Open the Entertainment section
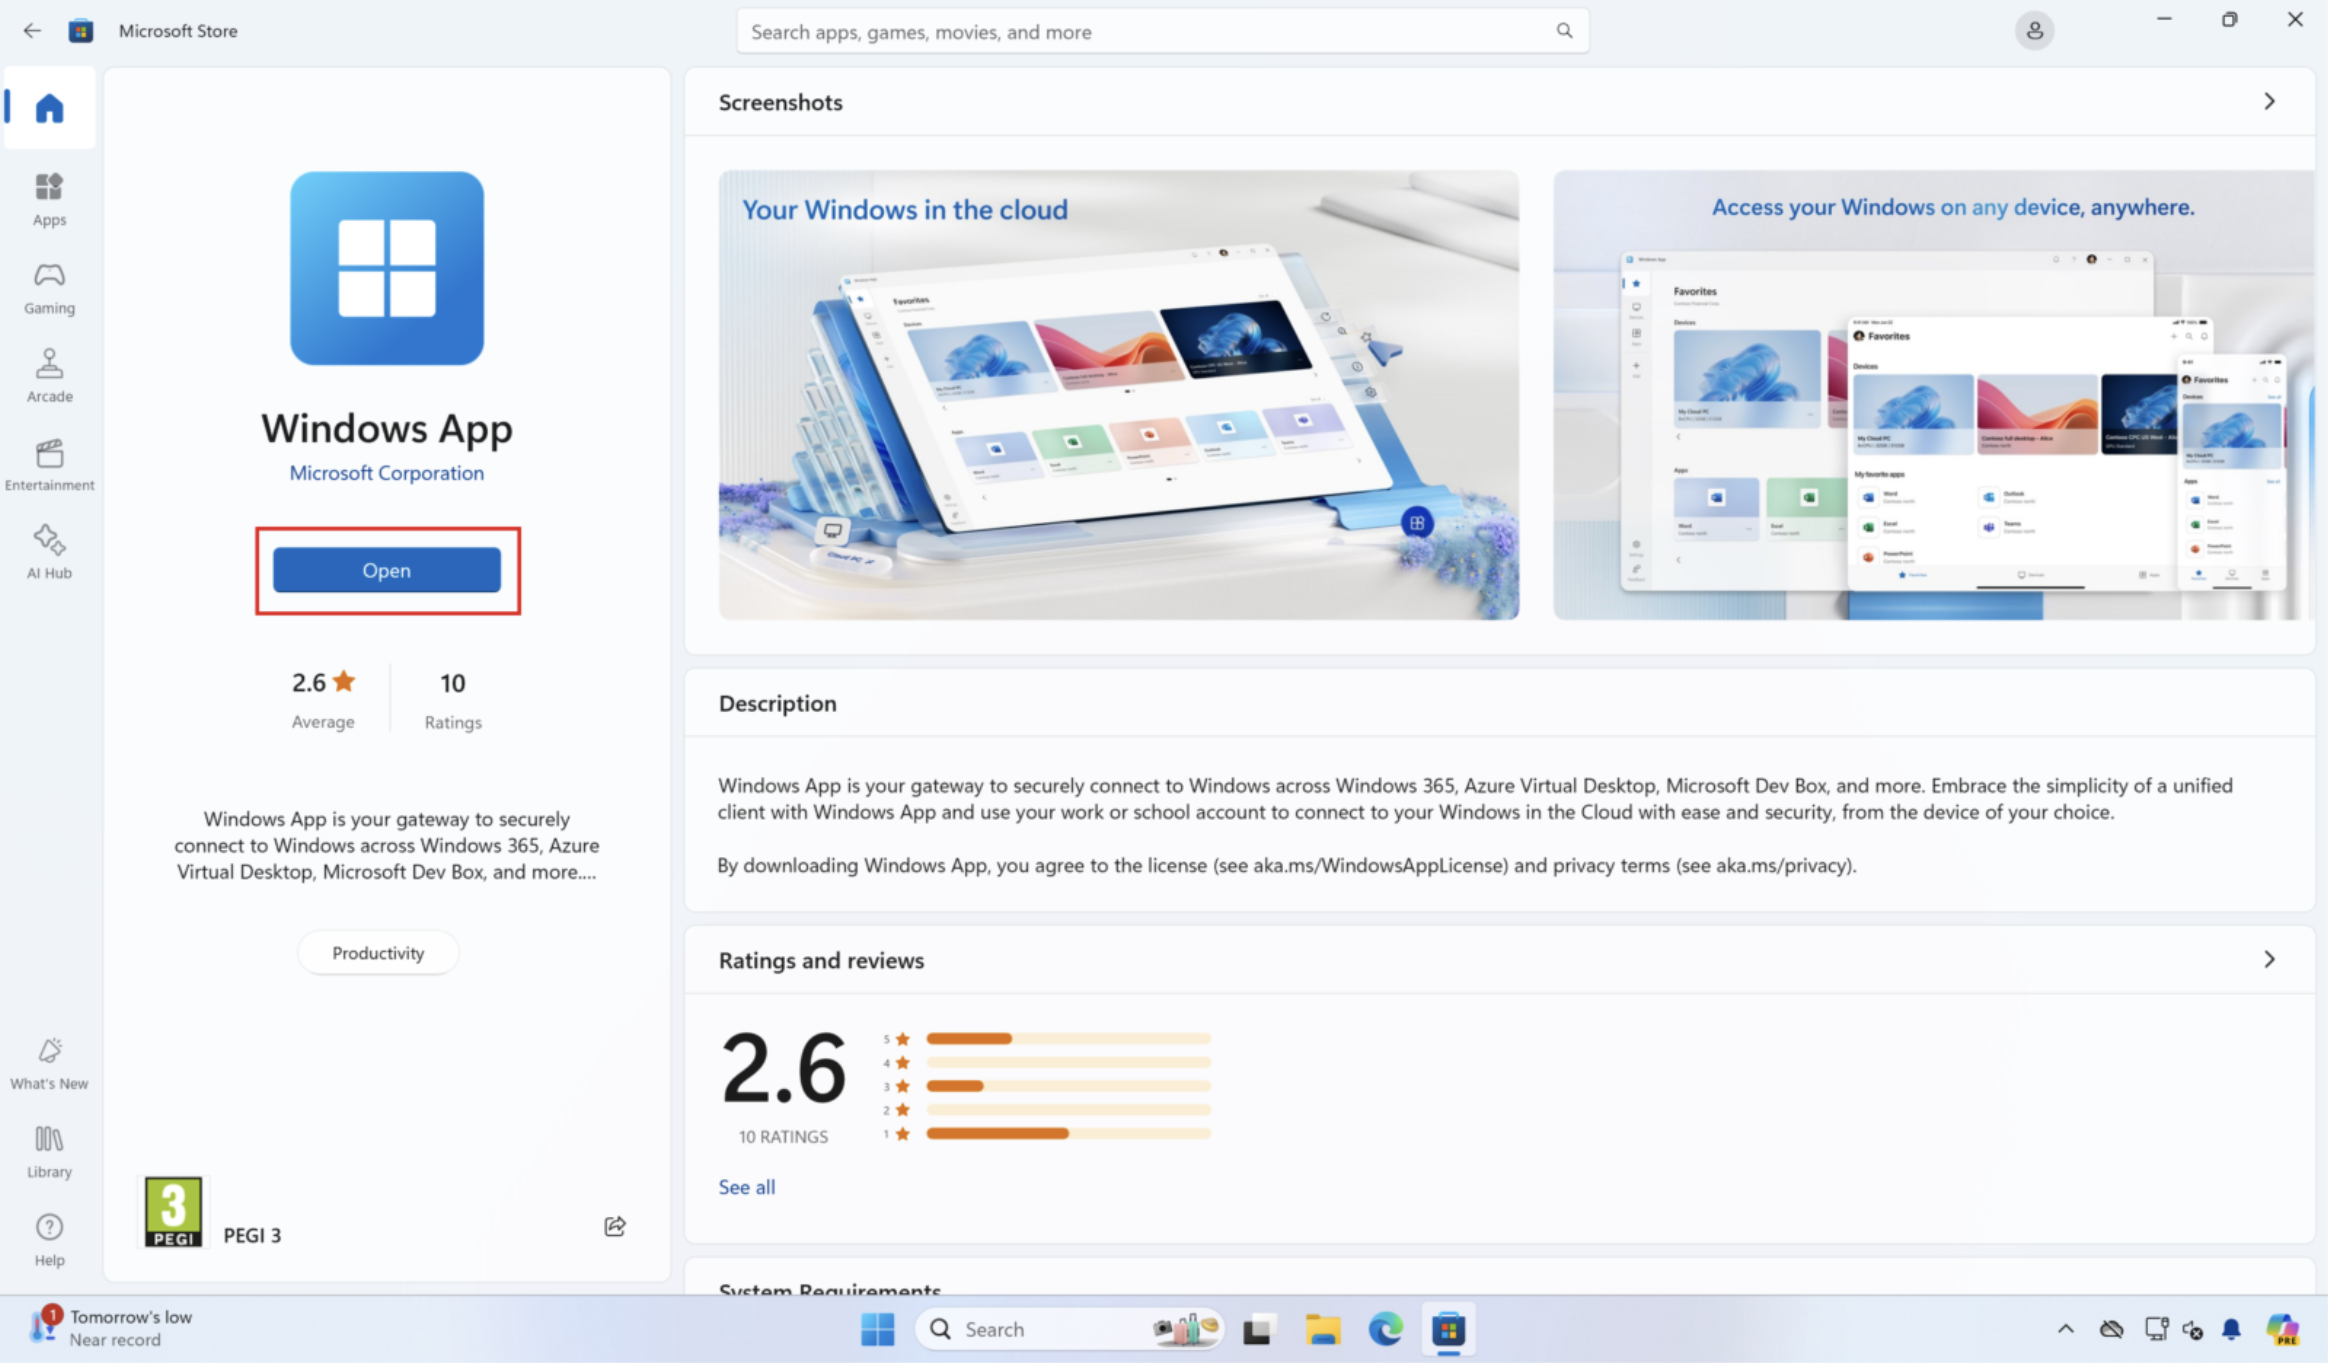 tap(49, 464)
